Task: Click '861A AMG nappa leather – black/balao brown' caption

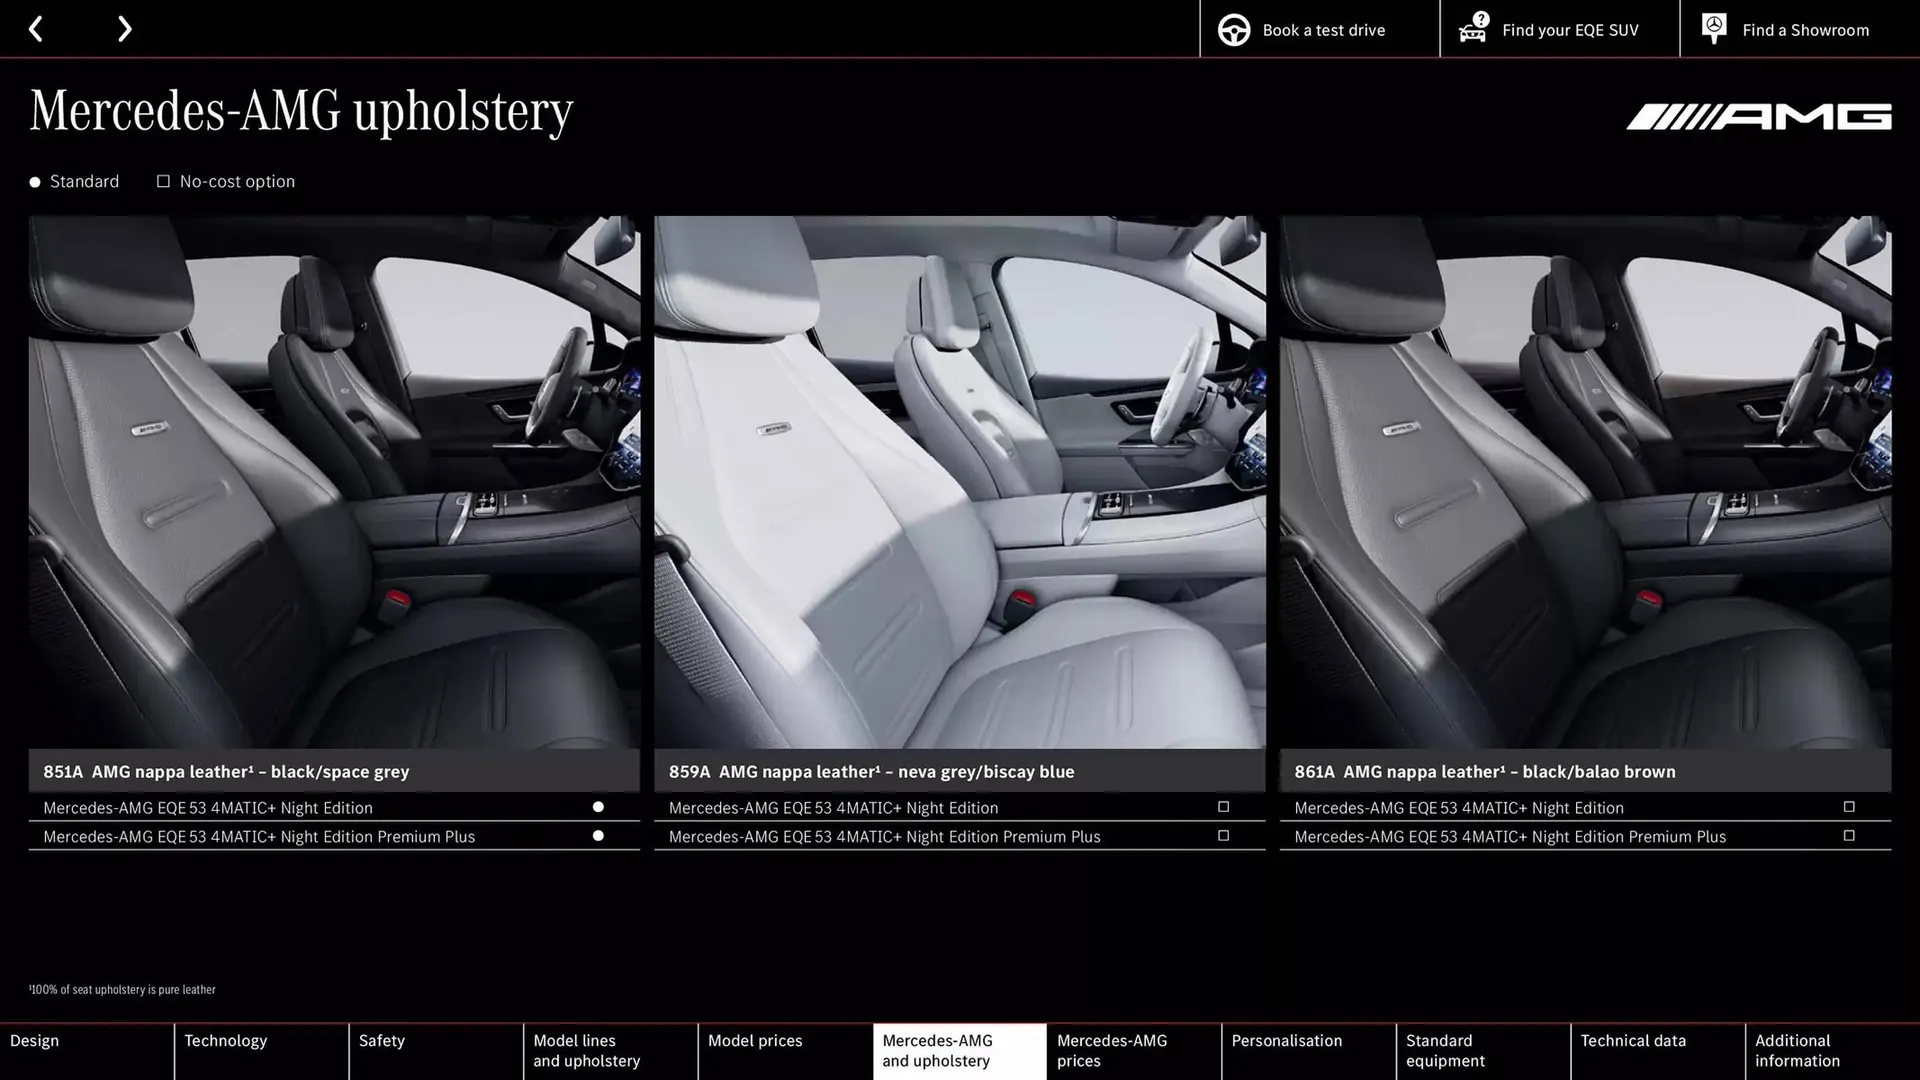Action: (x=1485, y=772)
